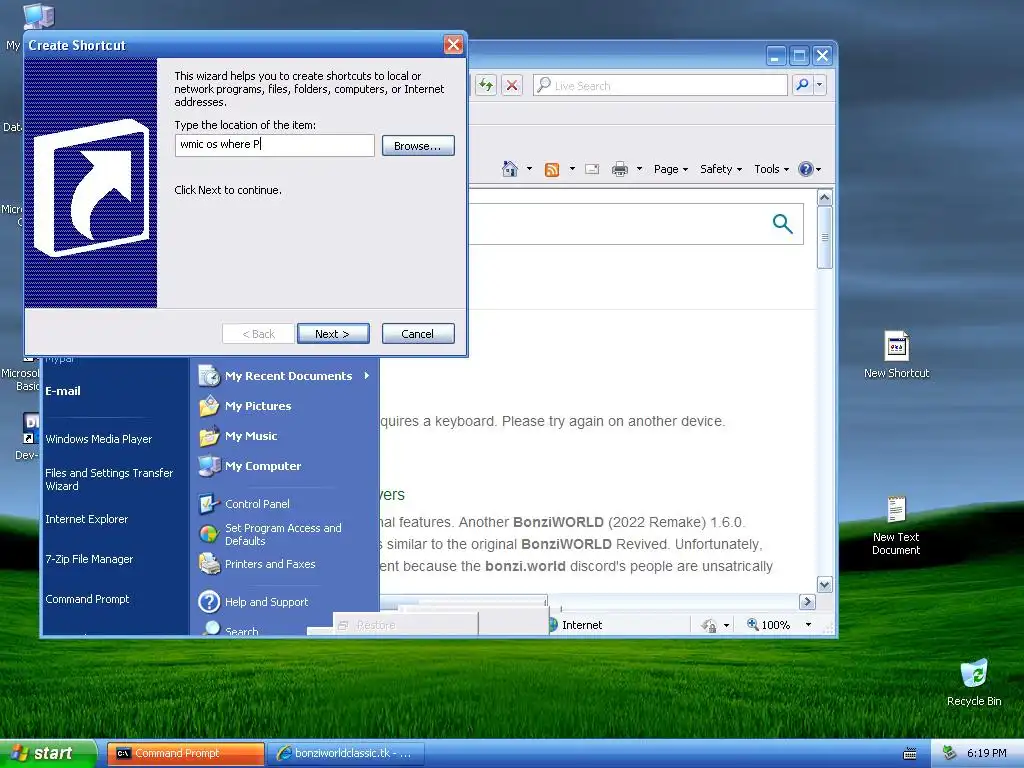Click the Next button in Create Shortcut wizard

[x=333, y=334]
